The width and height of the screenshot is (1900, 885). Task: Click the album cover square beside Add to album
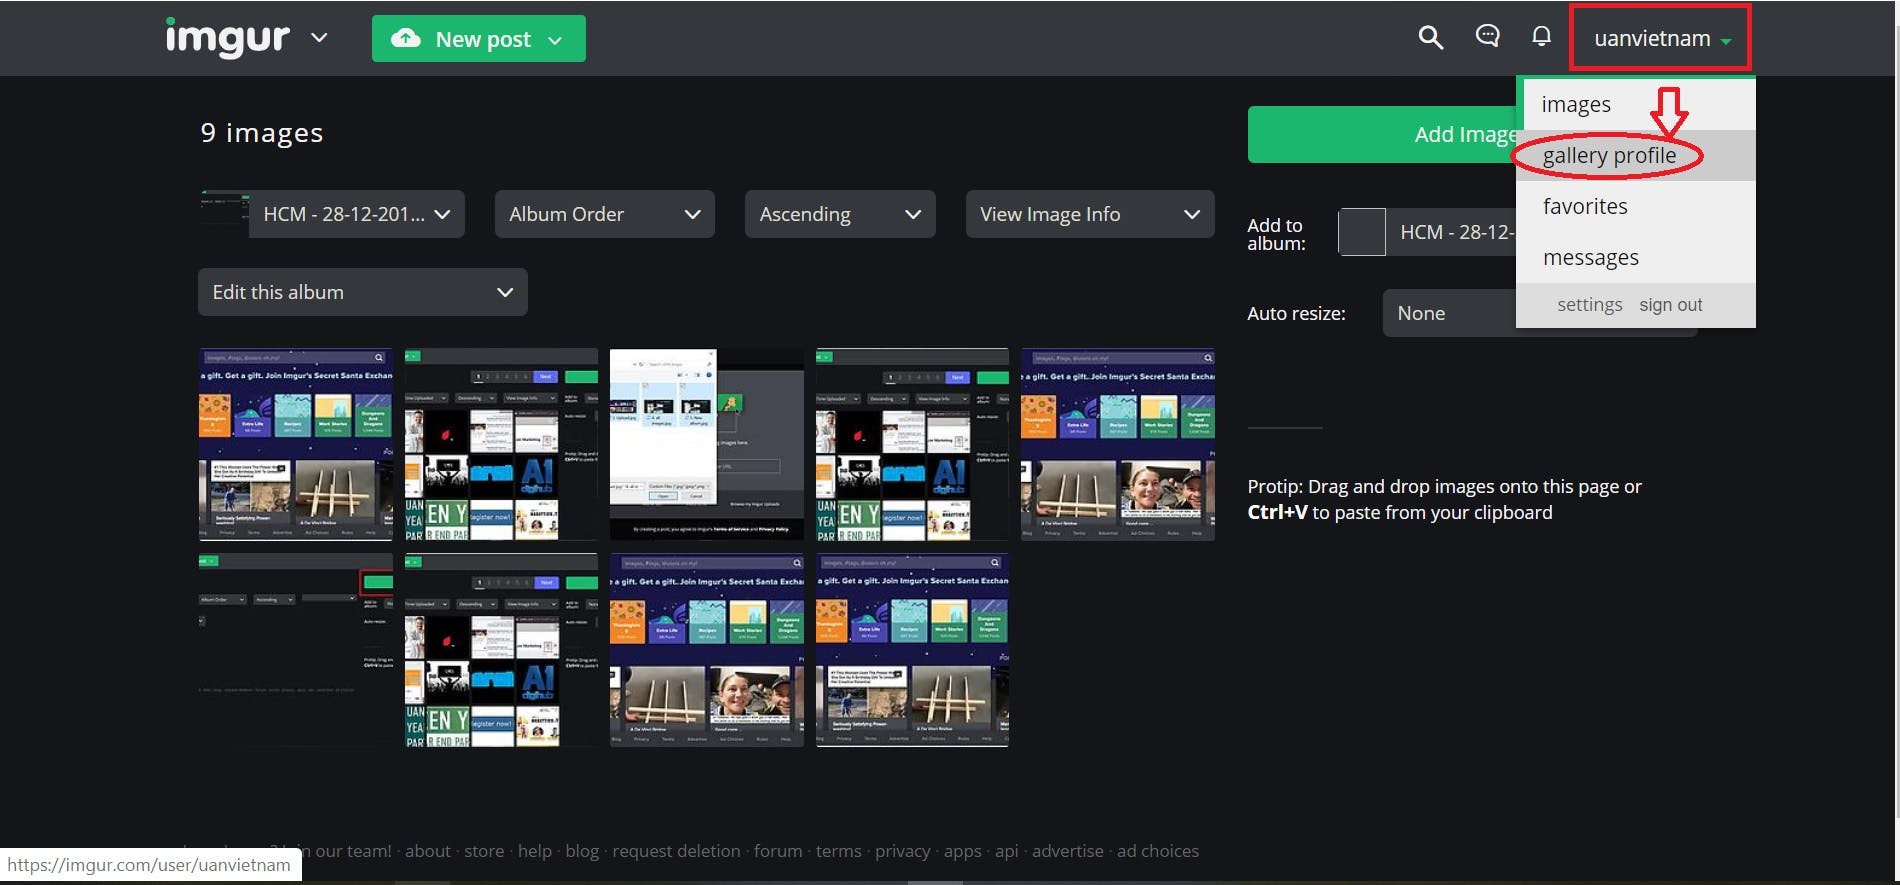tap(1362, 232)
